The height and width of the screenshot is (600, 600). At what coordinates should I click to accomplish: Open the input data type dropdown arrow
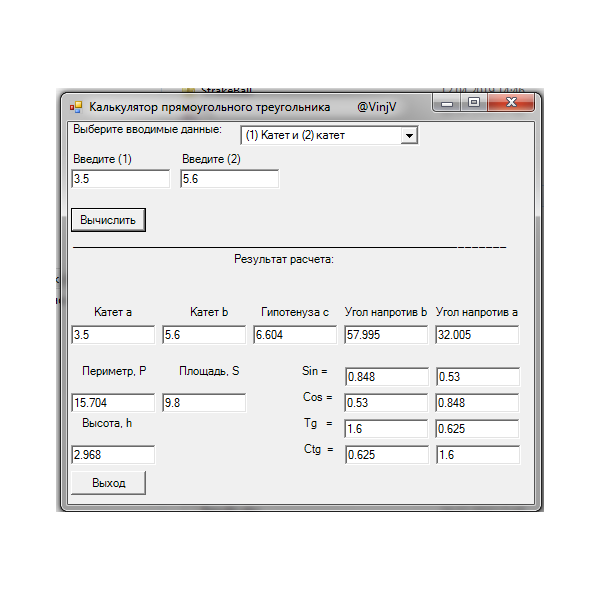click(x=409, y=135)
